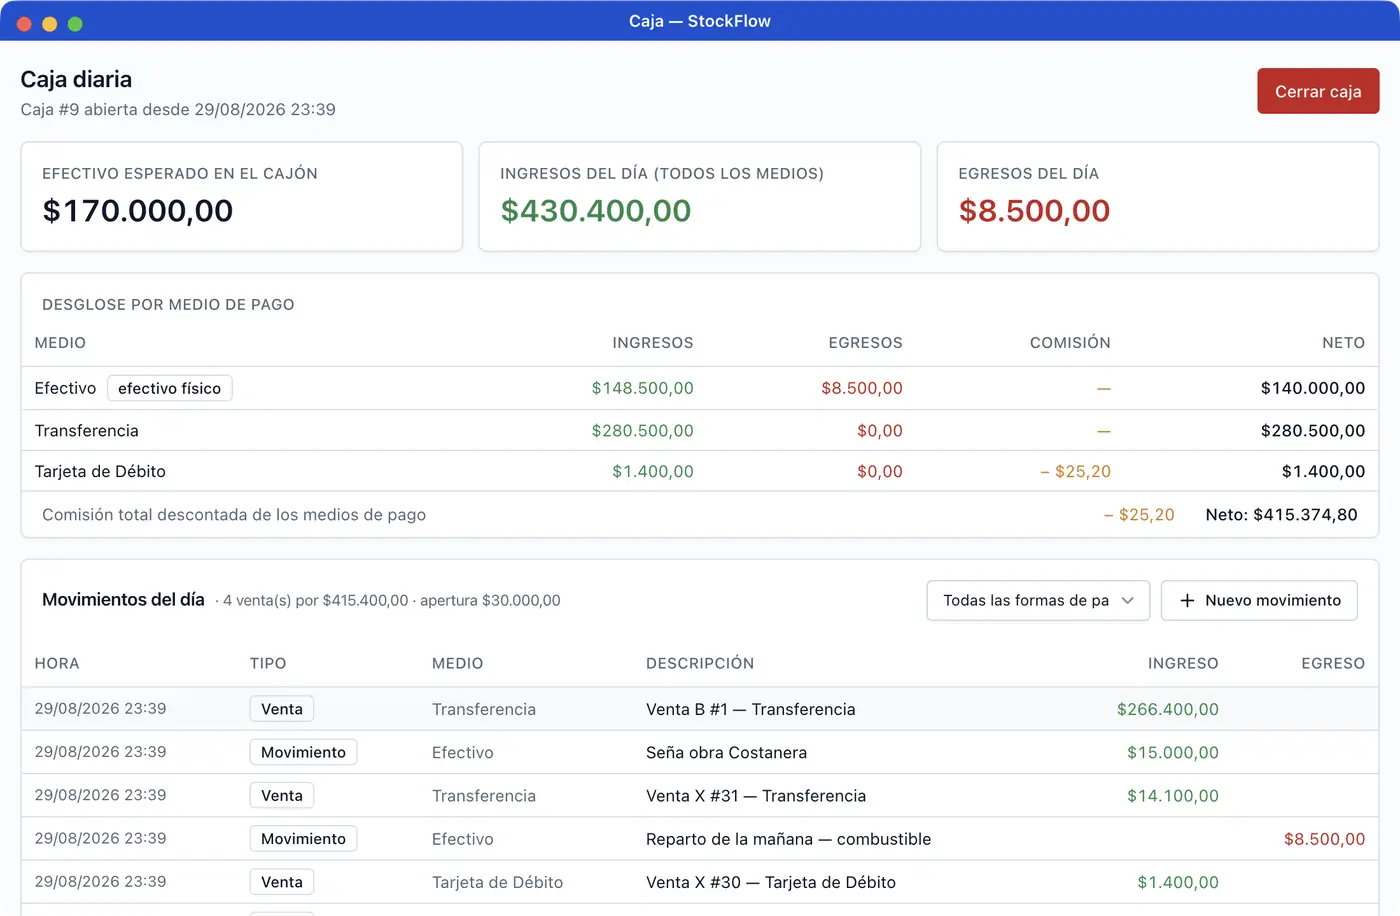Viewport: 1400px width, 916px height.
Task: Click the Movimientos del día heading
Action: pyautogui.click(x=123, y=599)
